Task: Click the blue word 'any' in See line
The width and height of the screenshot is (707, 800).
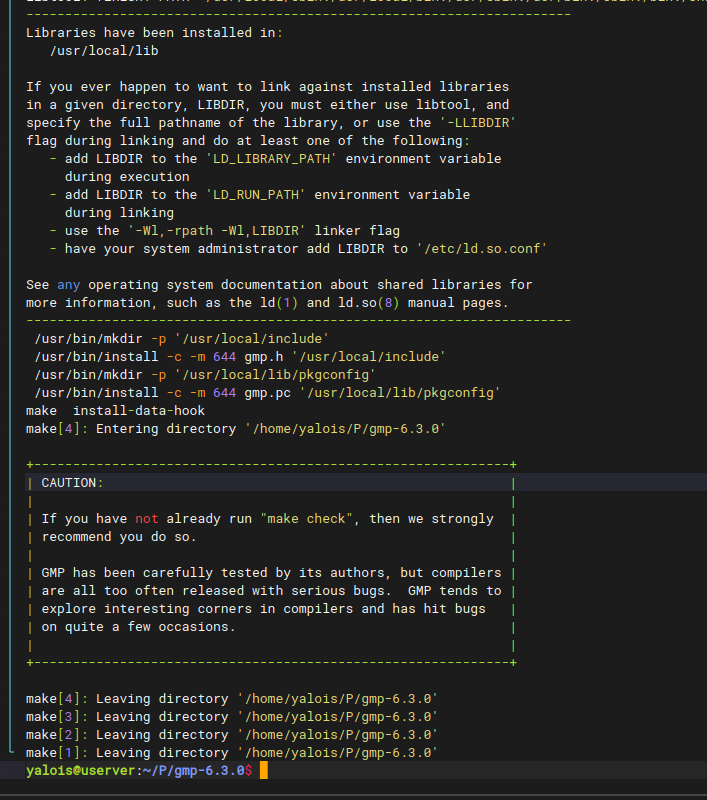Action: [x=68, y=285]
